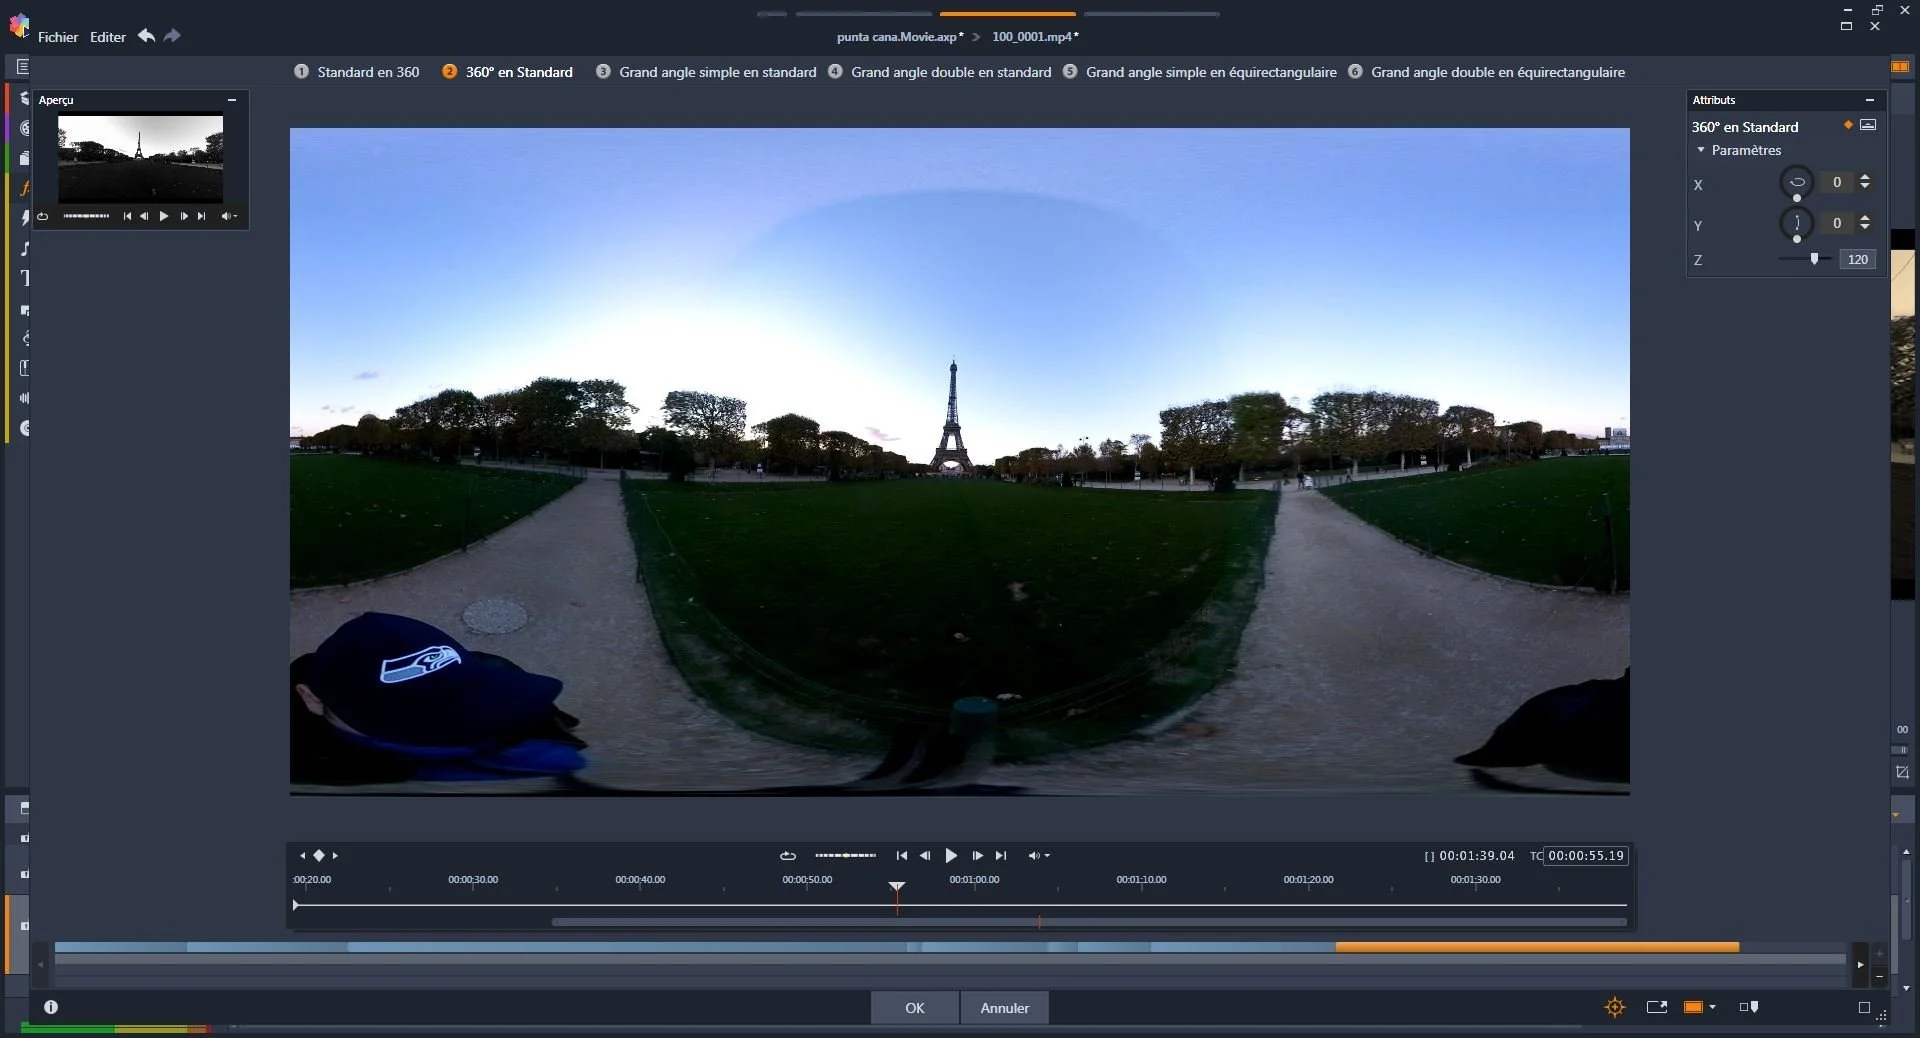Jump to end in main player
This screenshot has height=1038, width=1920.
(1001, 856)
